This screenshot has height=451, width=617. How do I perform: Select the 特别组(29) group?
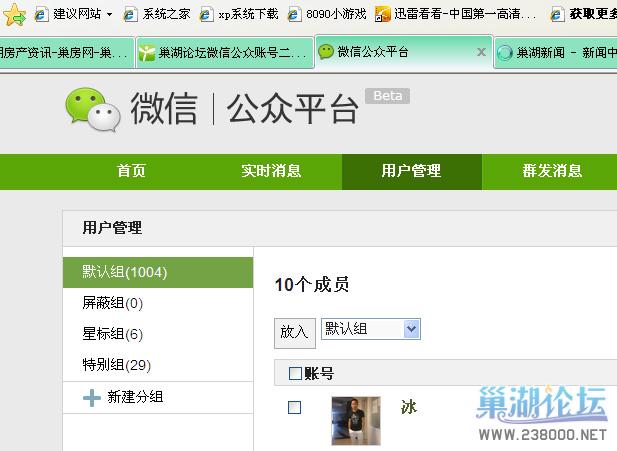tap(158, 365)
